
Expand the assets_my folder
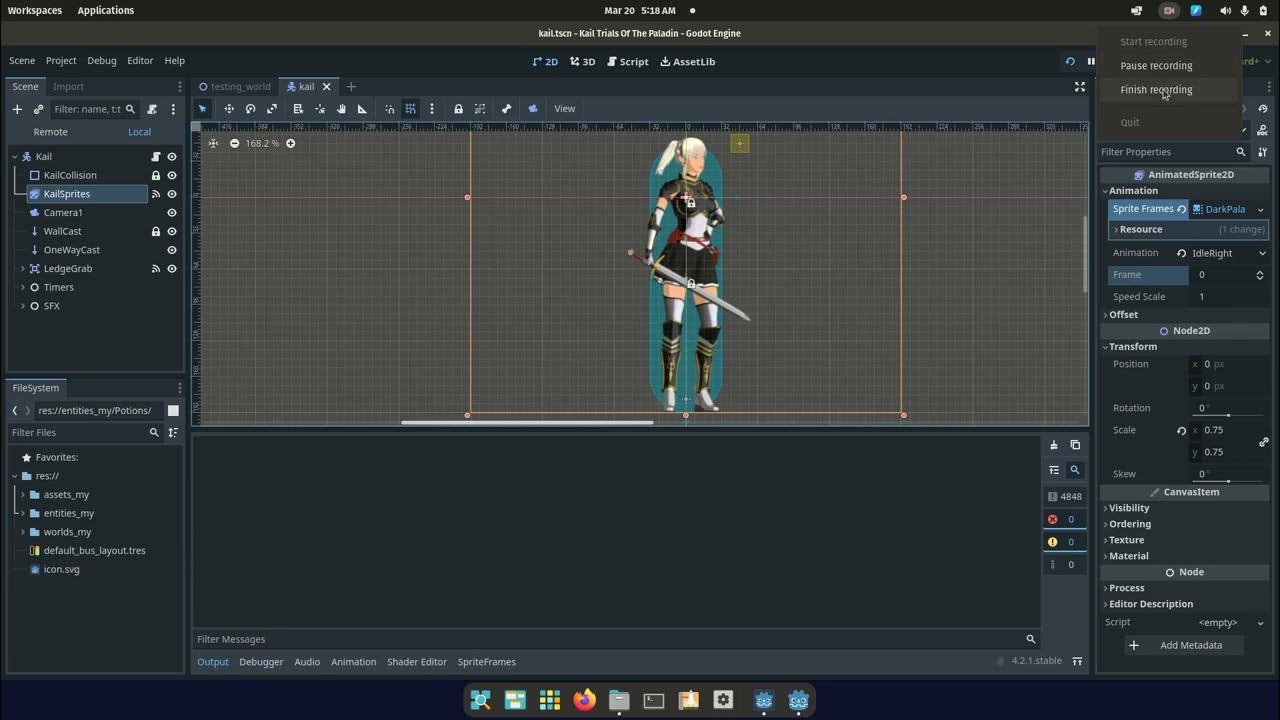(22, 495)
